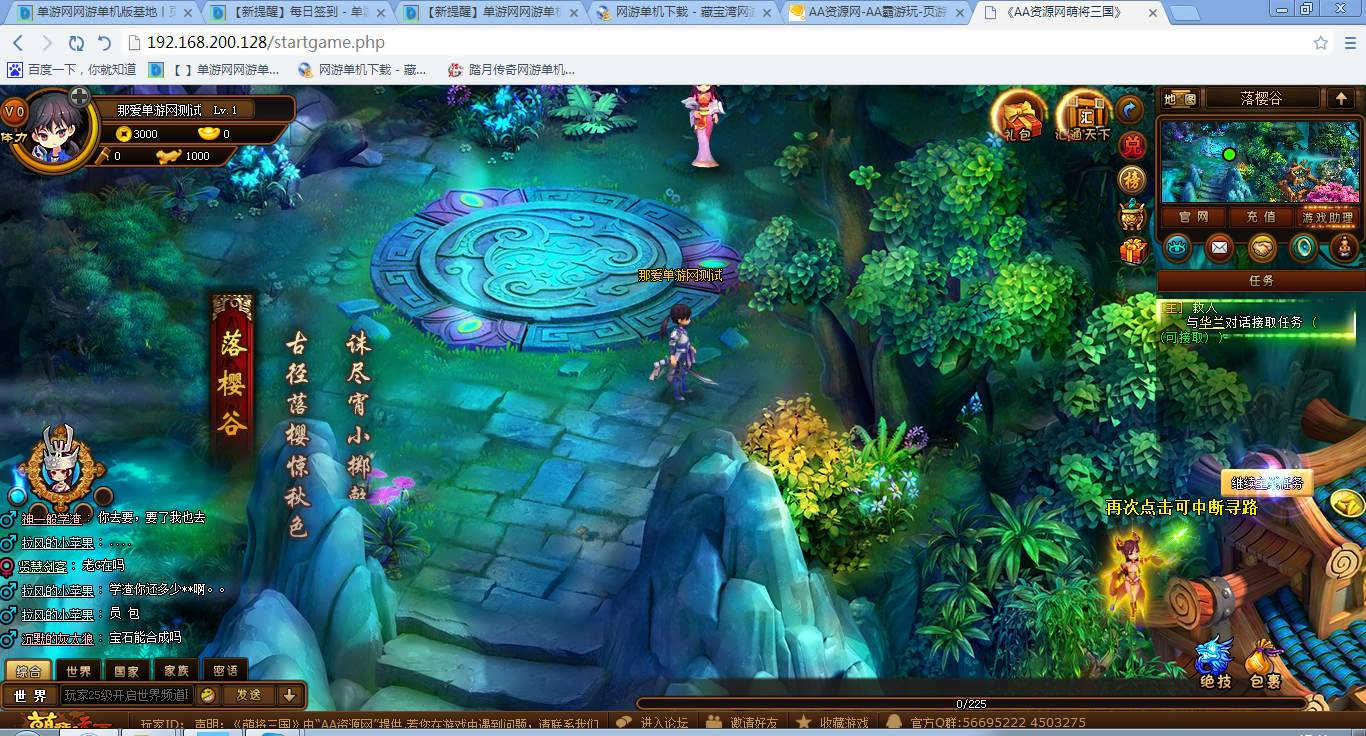Open the mail envelope icon

(1219, 247)
